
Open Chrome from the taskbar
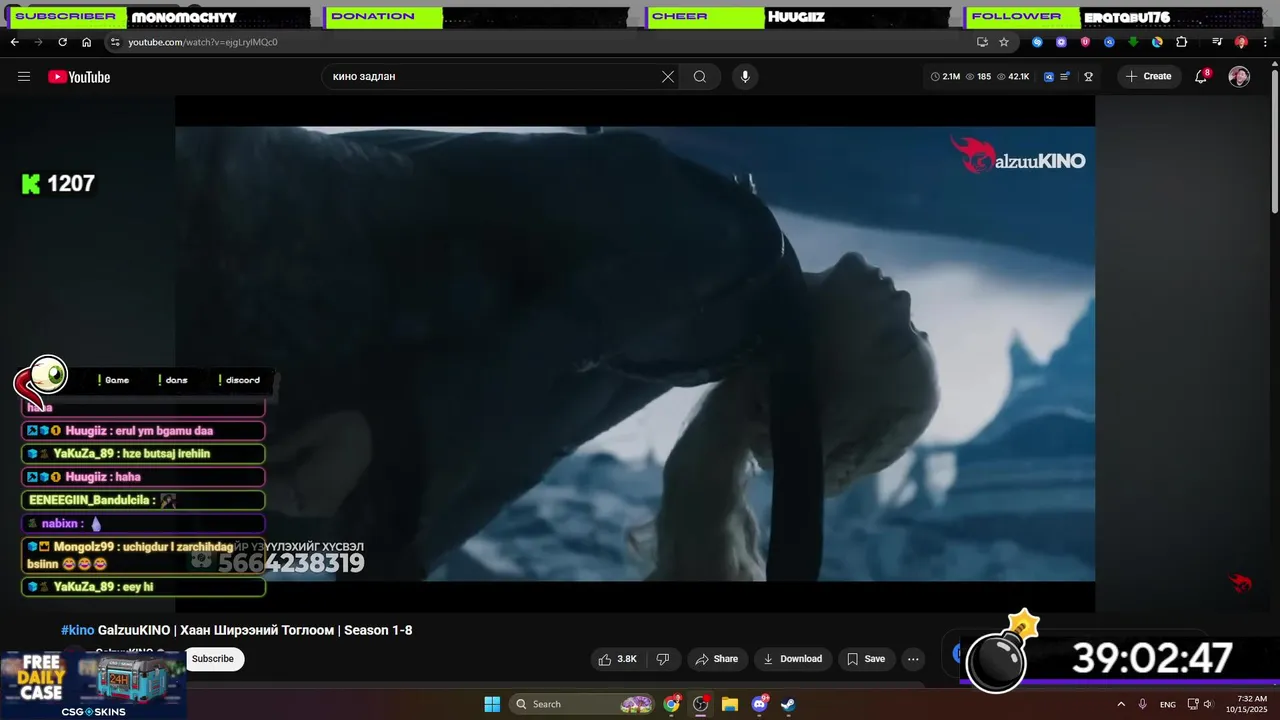tap(672, 704)
